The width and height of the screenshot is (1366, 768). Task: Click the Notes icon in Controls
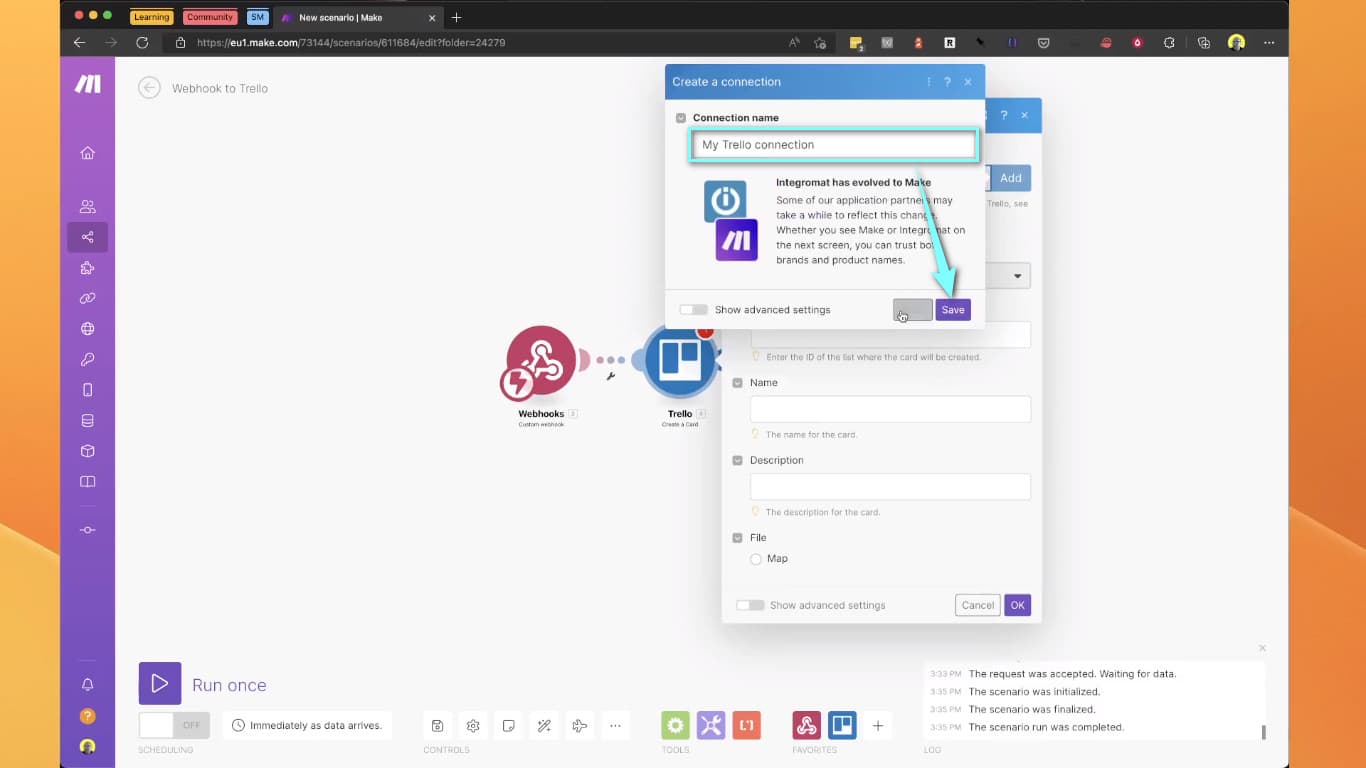[x=509, y=726]
